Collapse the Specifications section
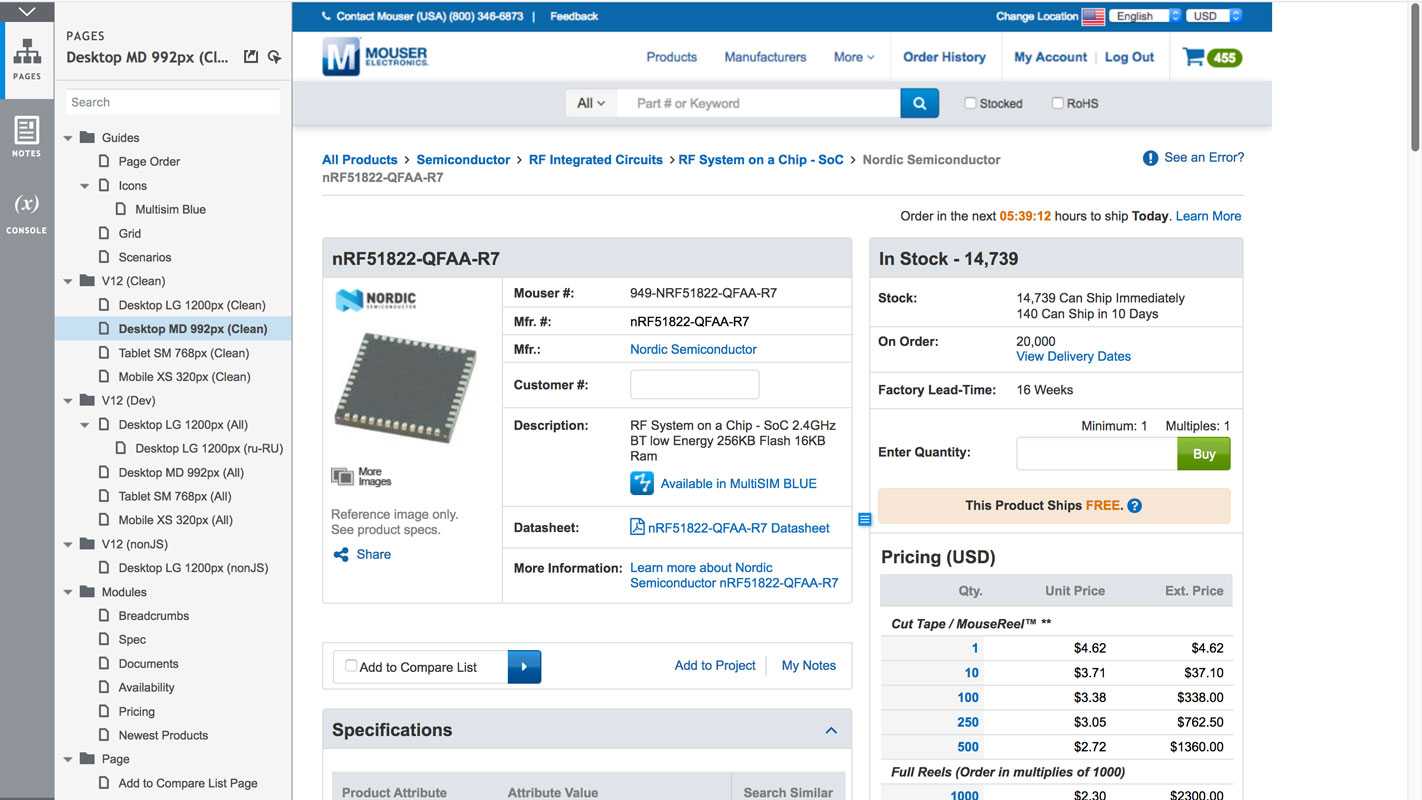This screenshot has width=1422, height=800. point(831,730)
